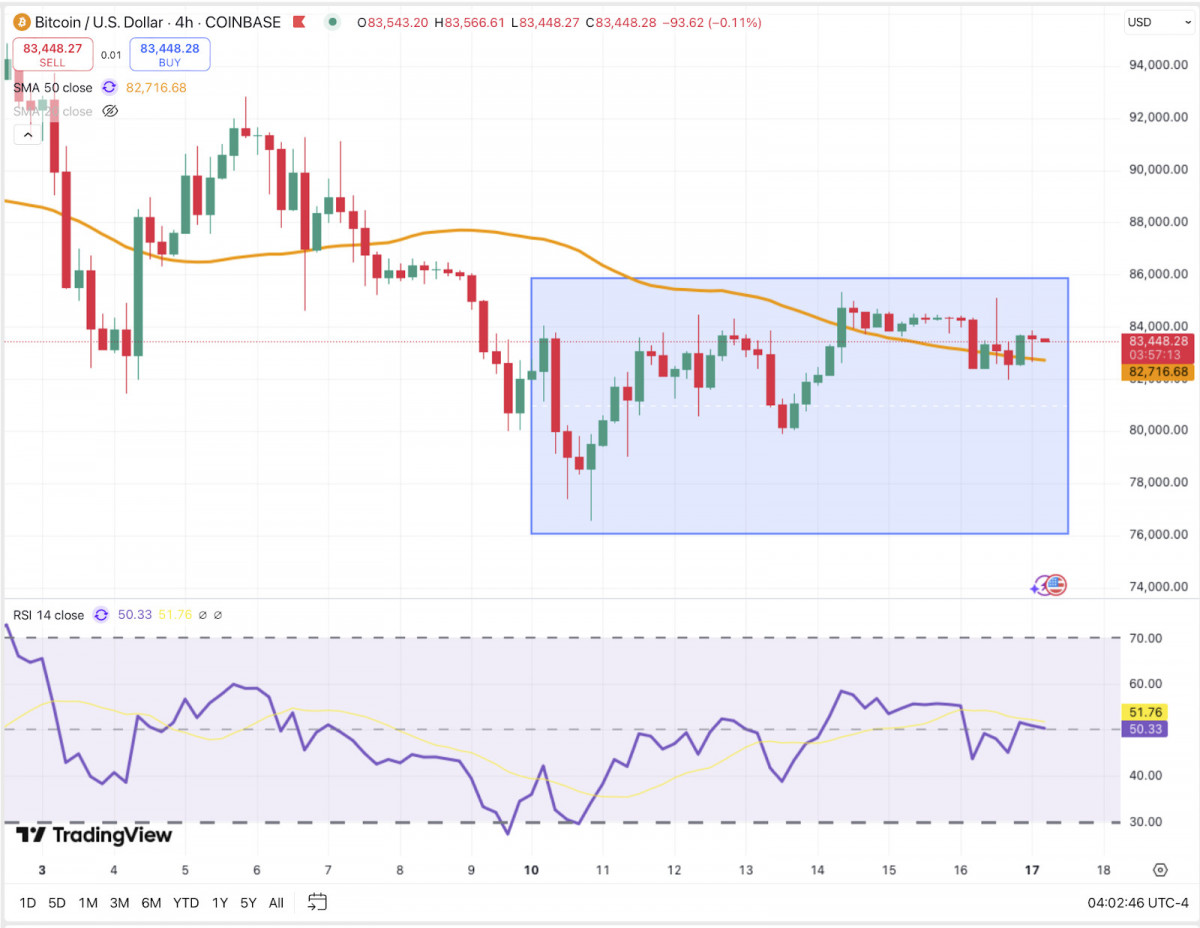Select the 3M time range
The width and height of the screenshot is (1200, 928).
[x=119, y=903]
